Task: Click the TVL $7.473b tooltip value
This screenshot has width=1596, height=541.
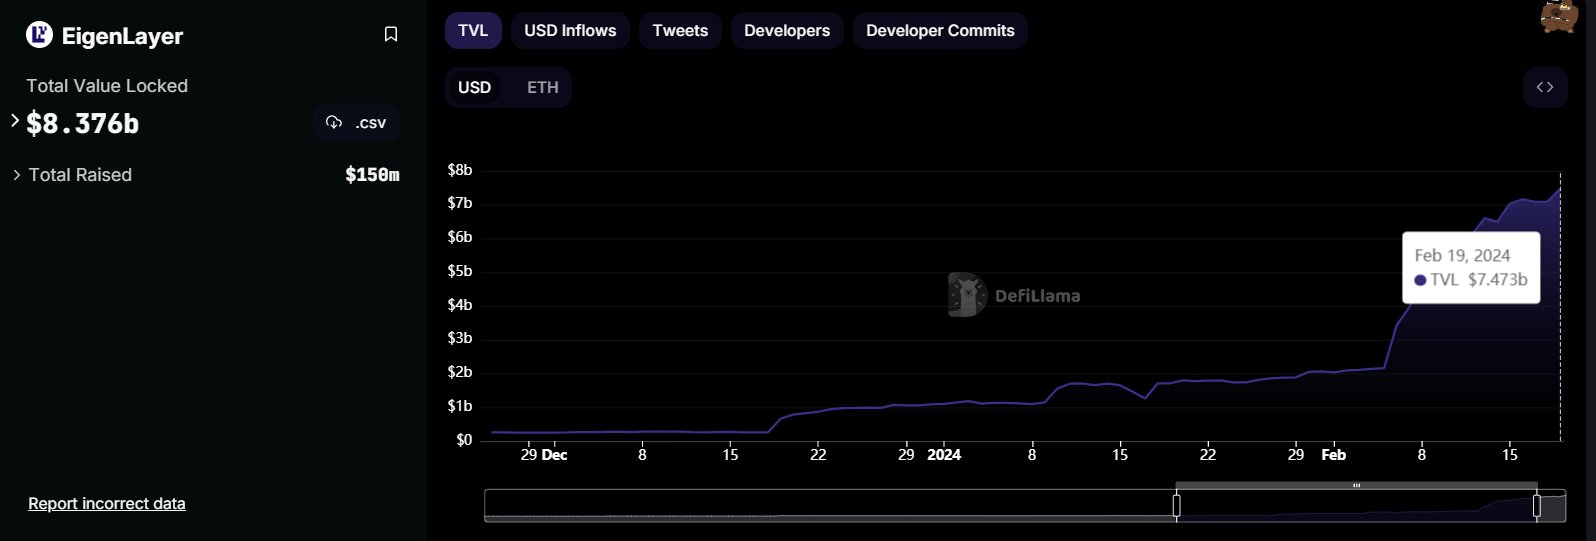Action: (x=1471, y=280)
